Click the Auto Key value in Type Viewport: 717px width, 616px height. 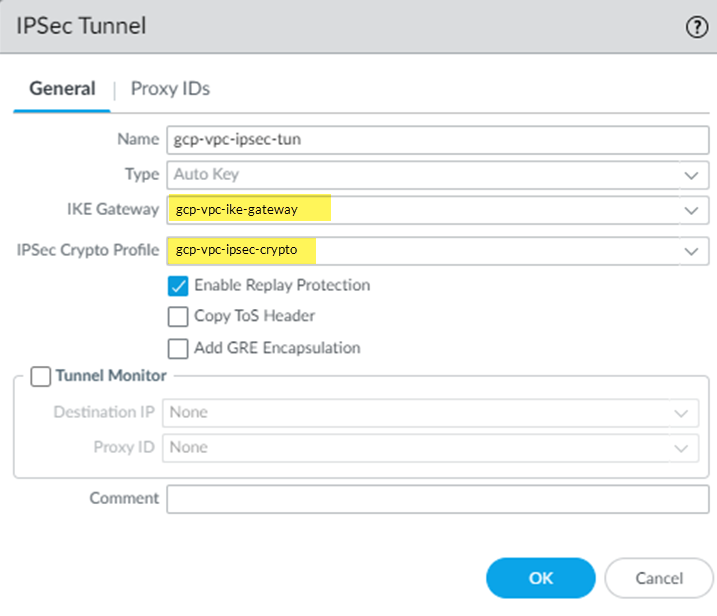point(207,175)
